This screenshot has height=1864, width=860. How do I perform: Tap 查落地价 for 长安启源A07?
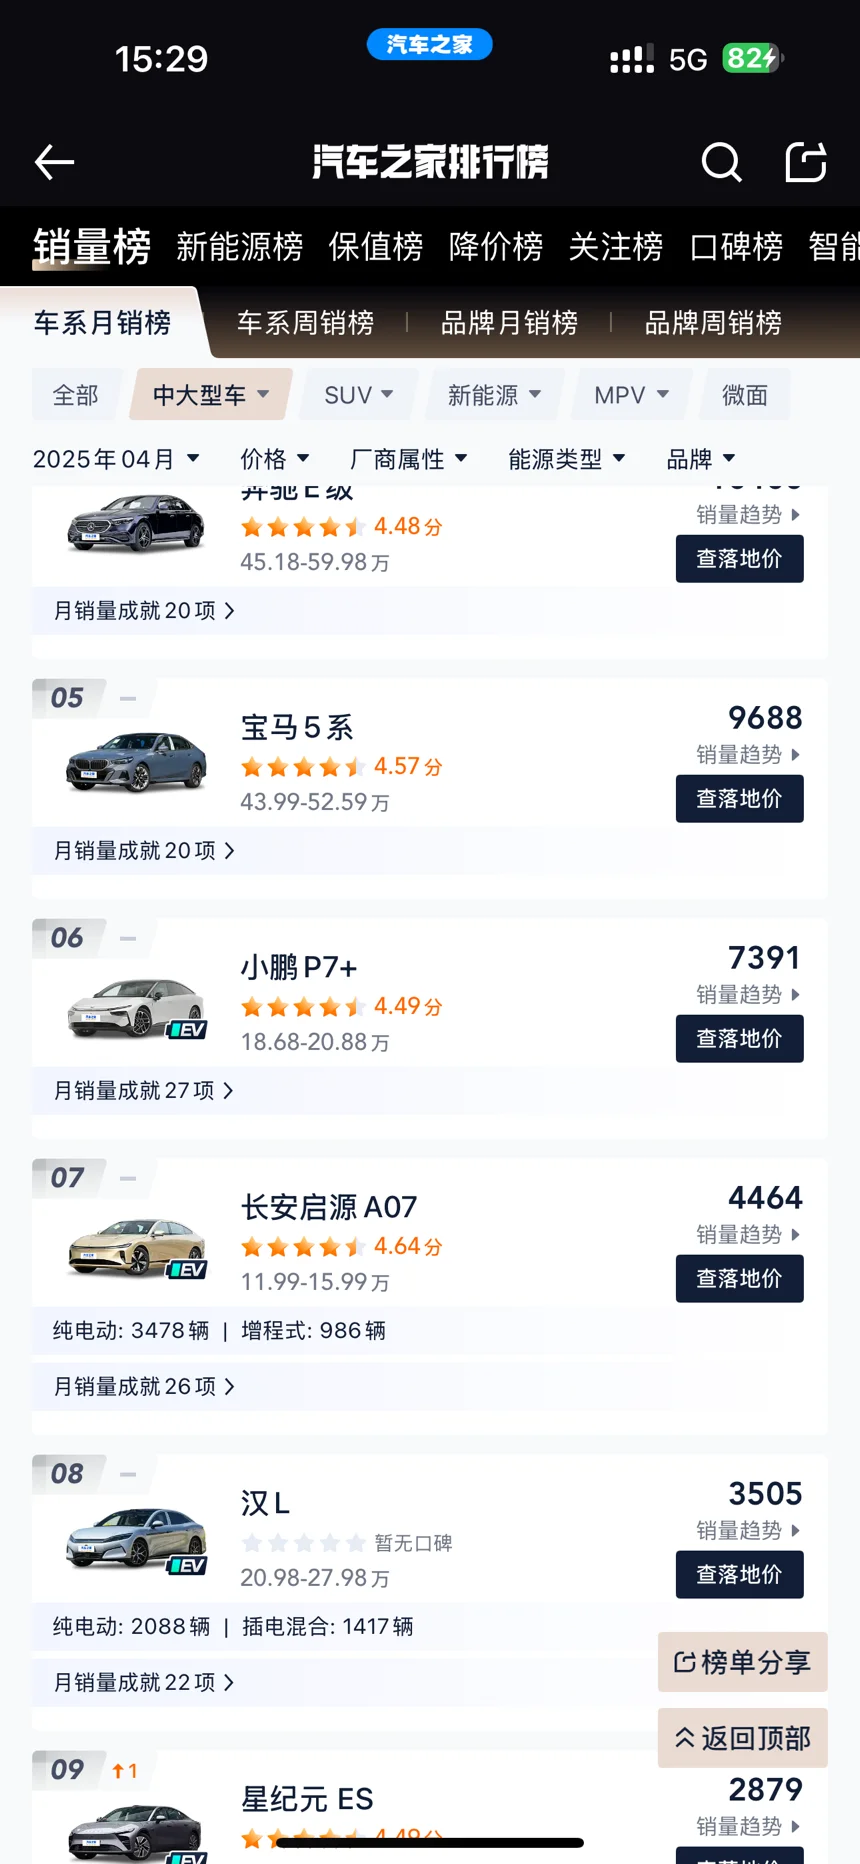click(740, 1279)
